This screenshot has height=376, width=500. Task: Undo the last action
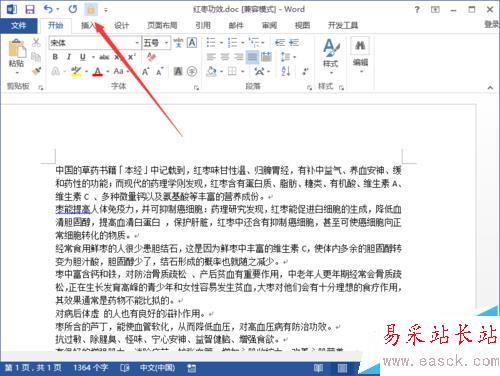(49, 9)
